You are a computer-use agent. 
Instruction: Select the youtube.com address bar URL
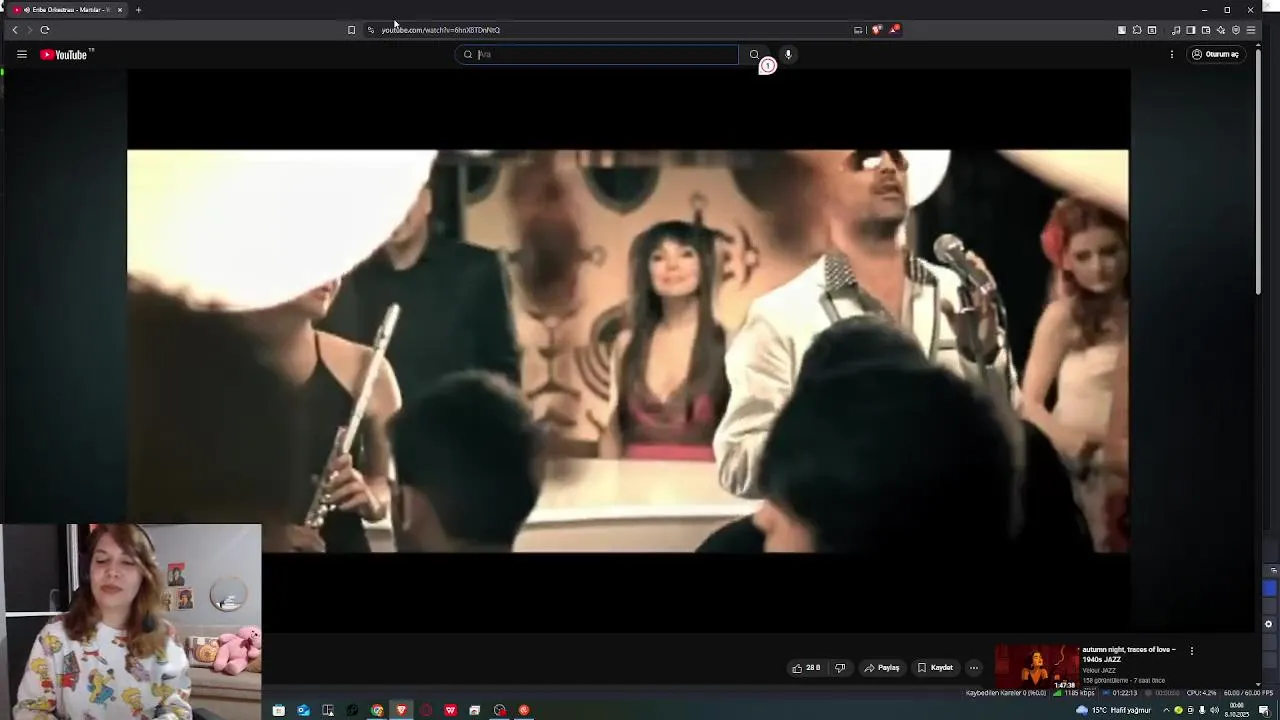[440, 30]
